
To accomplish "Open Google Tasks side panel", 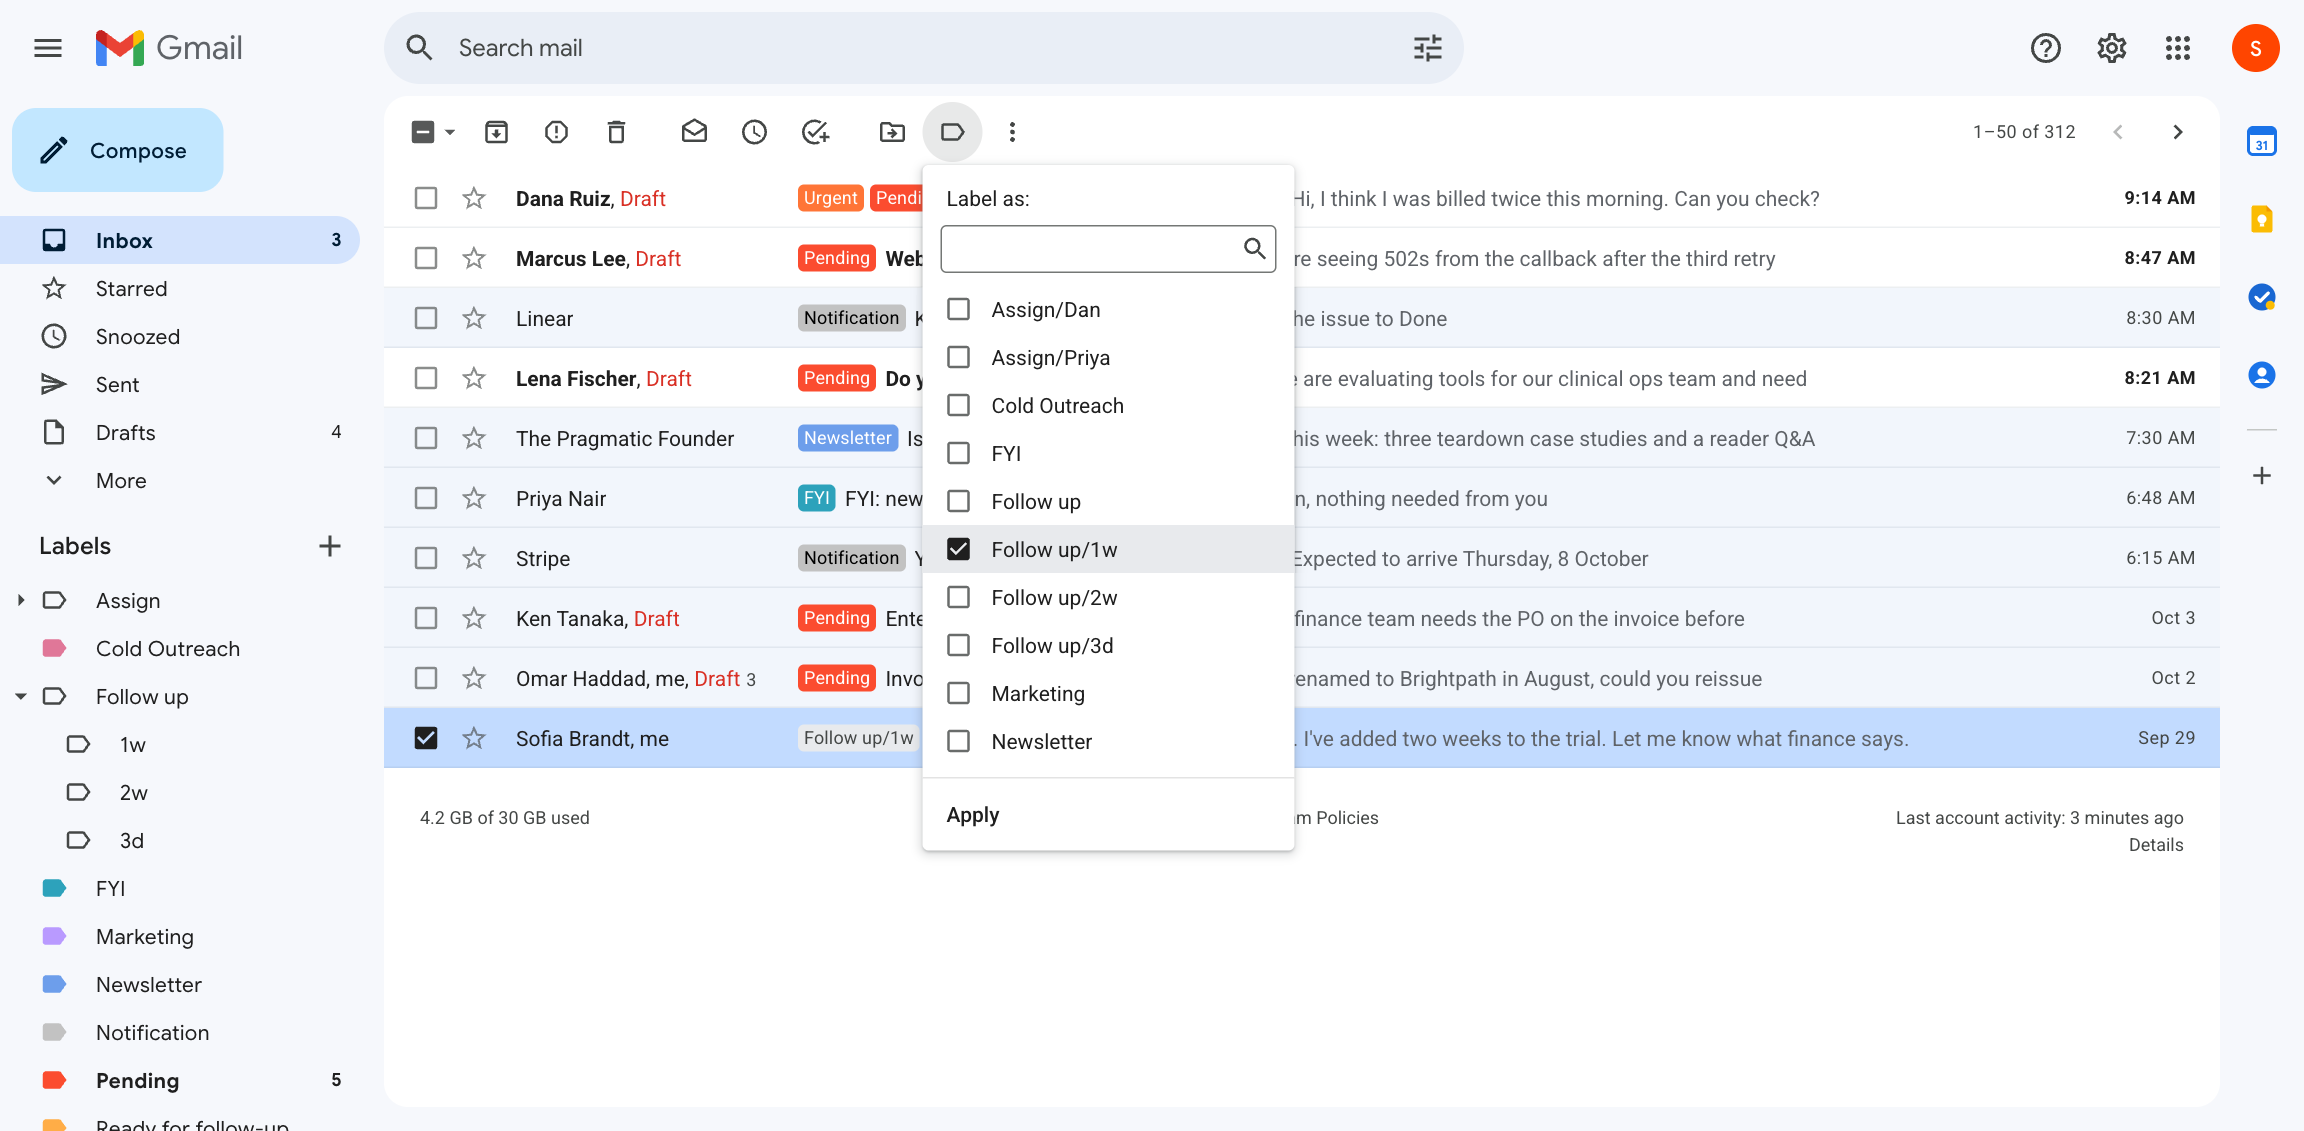I will click(x=2262, y=297).
